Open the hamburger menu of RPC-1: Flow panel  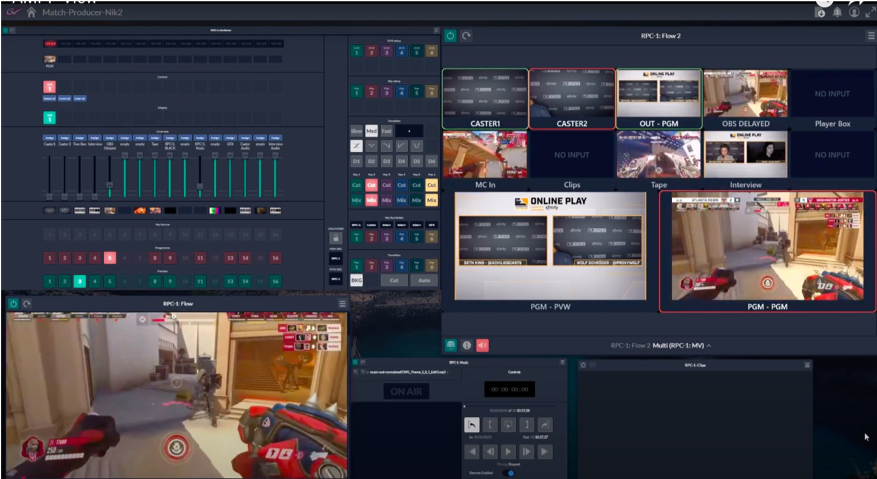coord(342,304)
